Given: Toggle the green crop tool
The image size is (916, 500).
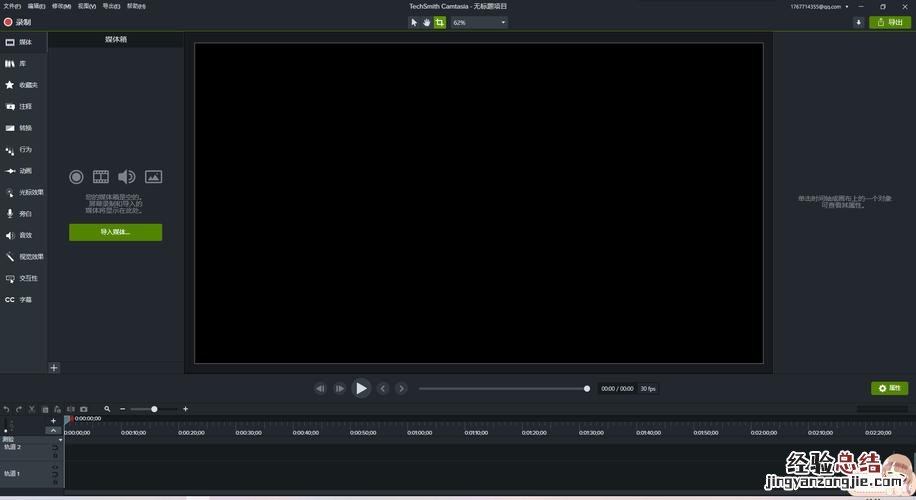Looking at the screenshot, I should (x=439, y=22).
